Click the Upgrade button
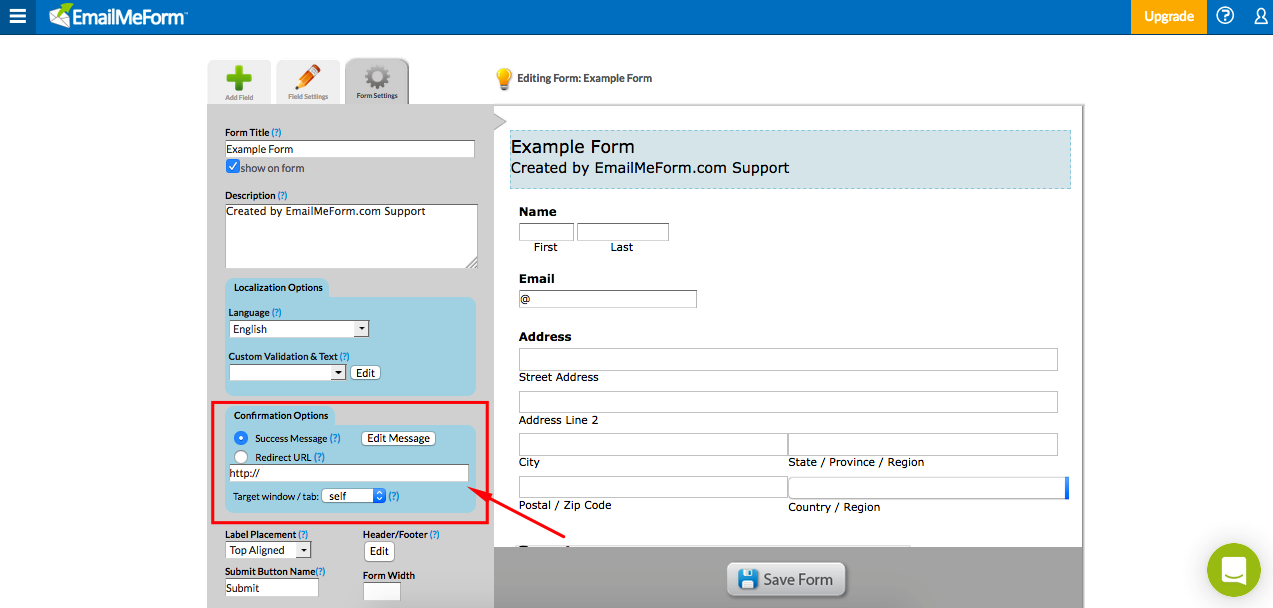This screenshot has width=1273, height=608. tap(1169, 17)
